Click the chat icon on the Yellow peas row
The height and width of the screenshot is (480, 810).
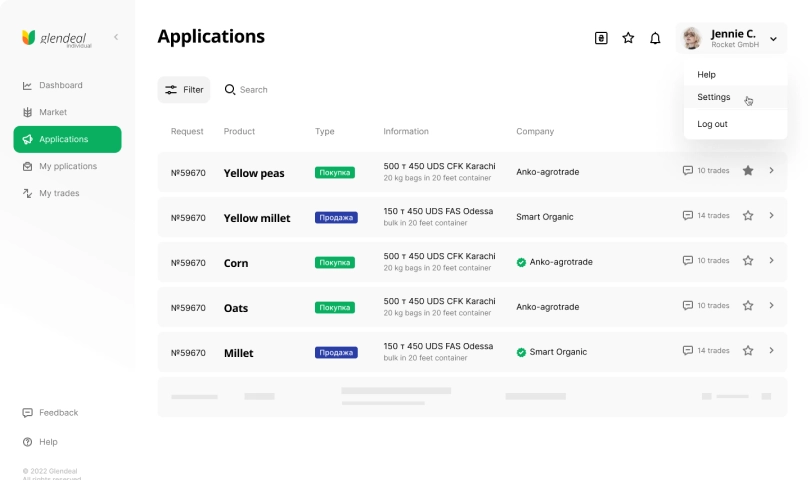pyautogui.click(x=687, y=171)
